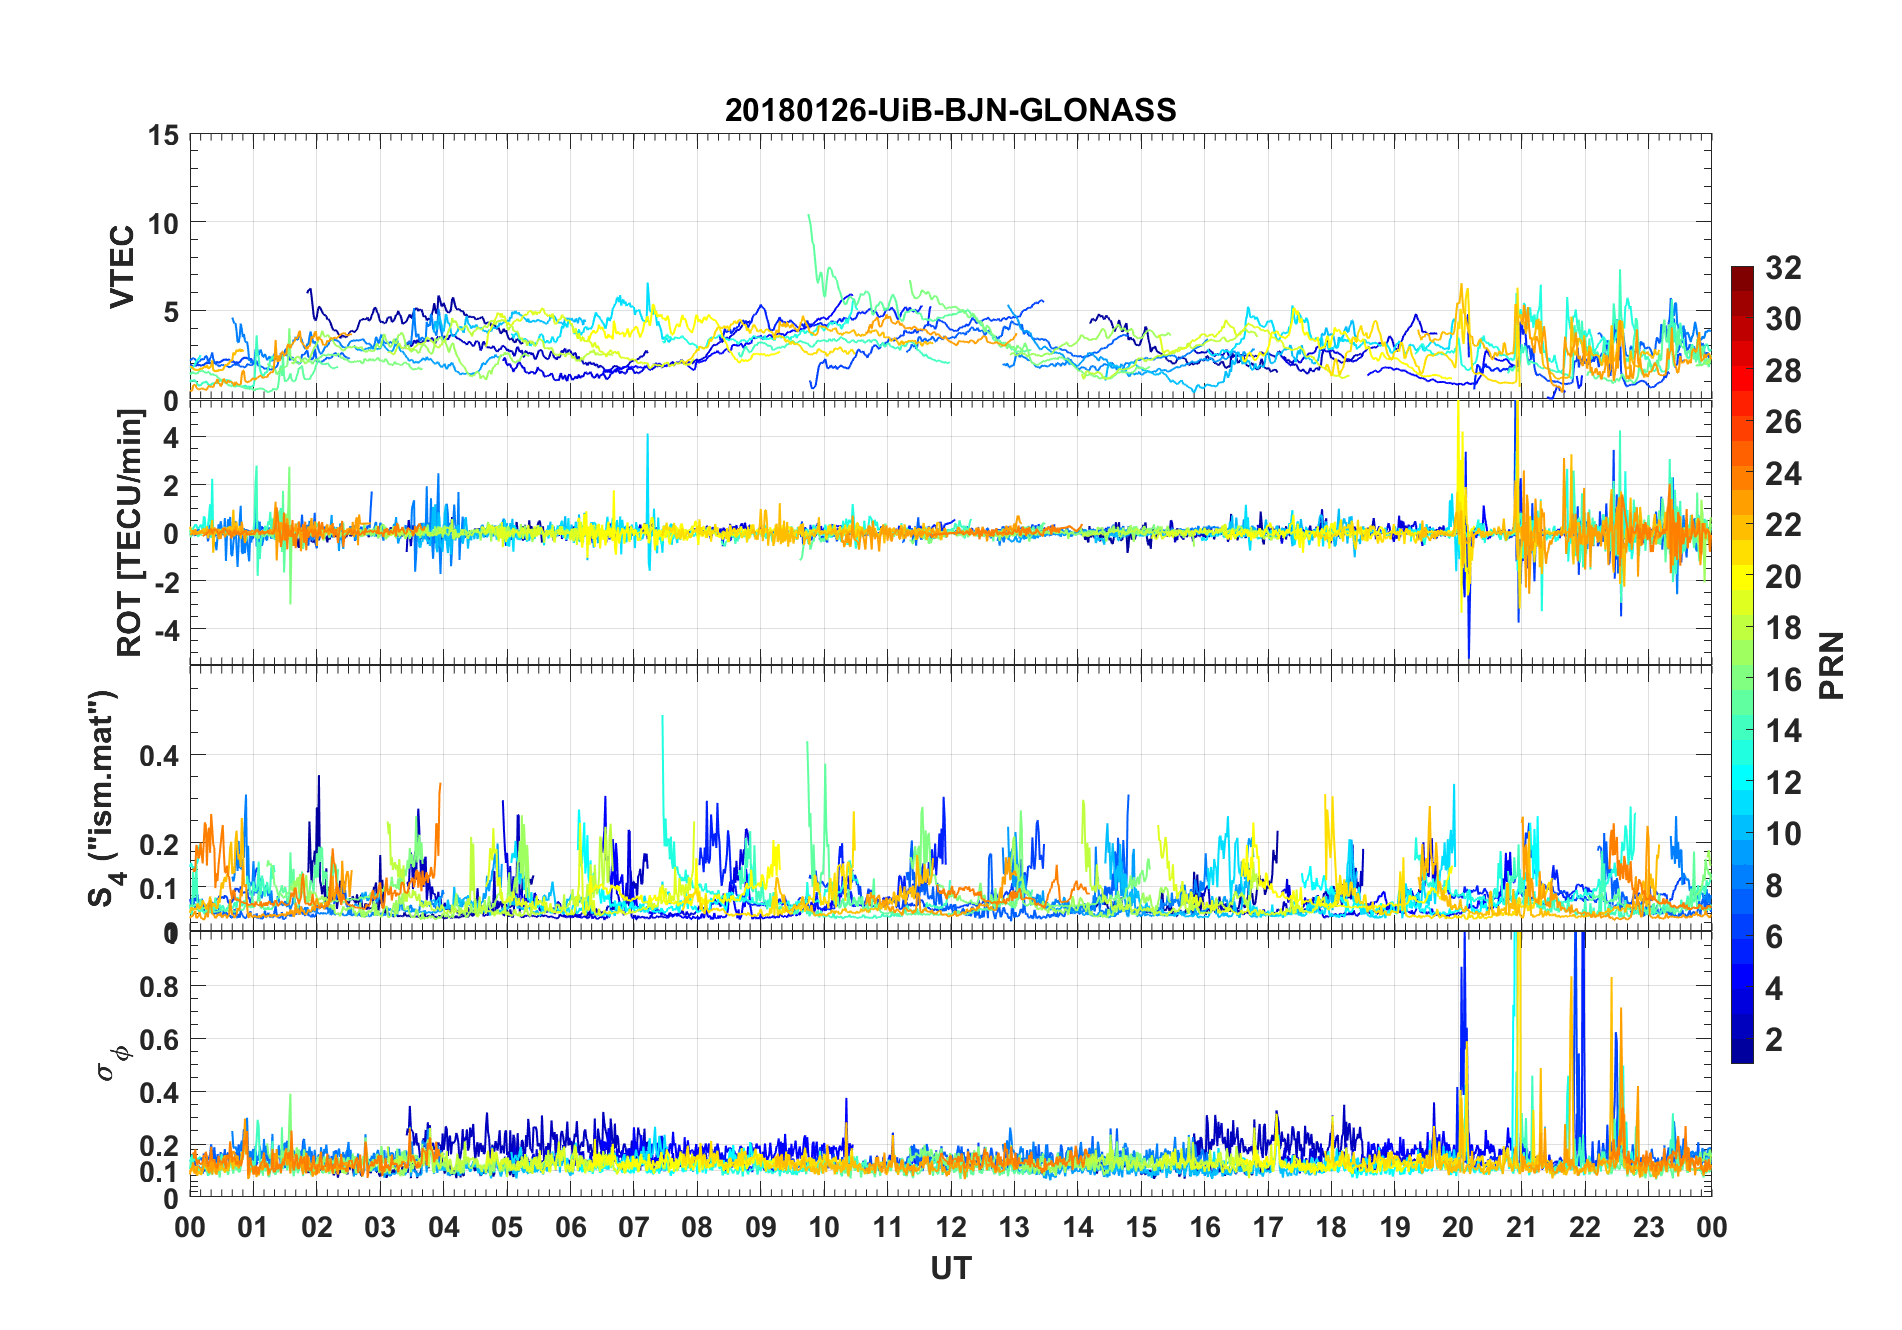Click colorbar tick value 28
Screen dimensions: 1902x1330
point(1783,371)
